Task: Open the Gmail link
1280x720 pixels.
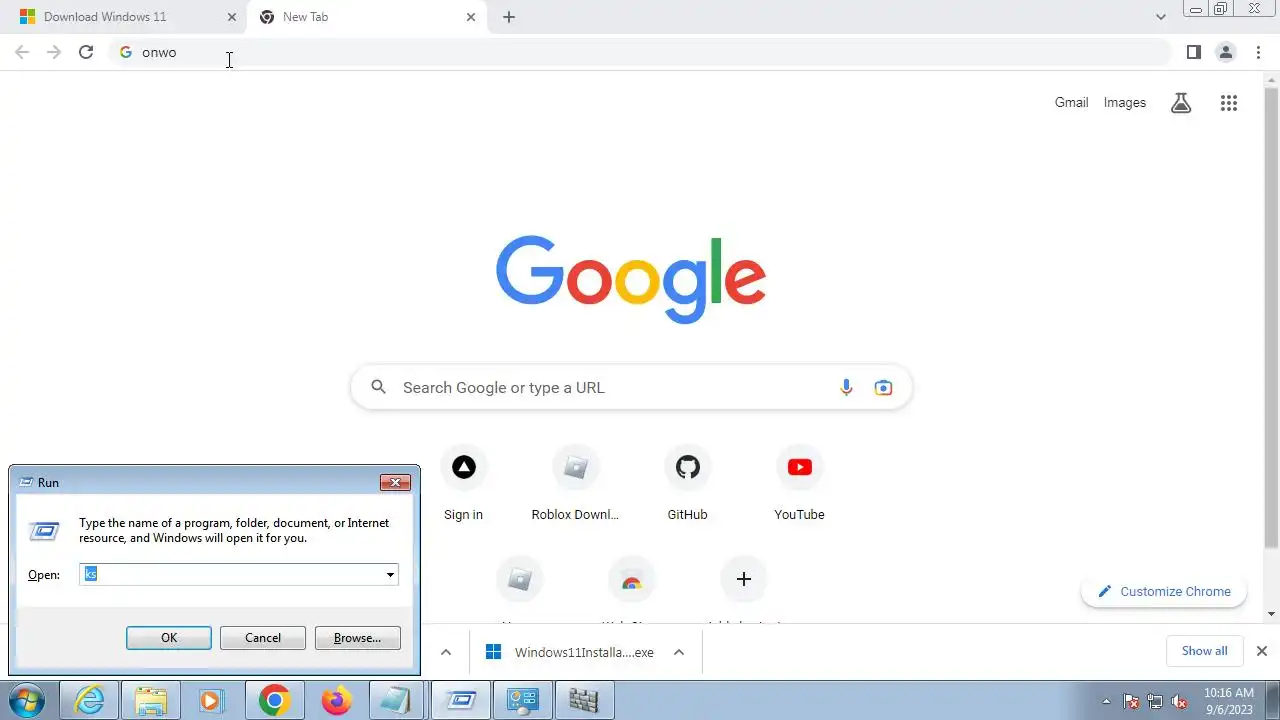Action: point(1071,102)
